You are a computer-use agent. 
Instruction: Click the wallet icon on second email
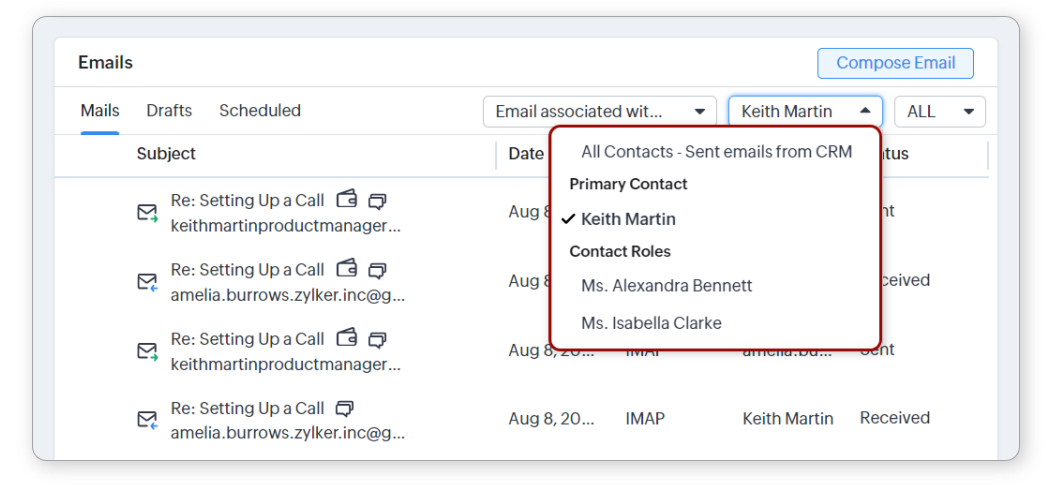[x=346, y=269]
